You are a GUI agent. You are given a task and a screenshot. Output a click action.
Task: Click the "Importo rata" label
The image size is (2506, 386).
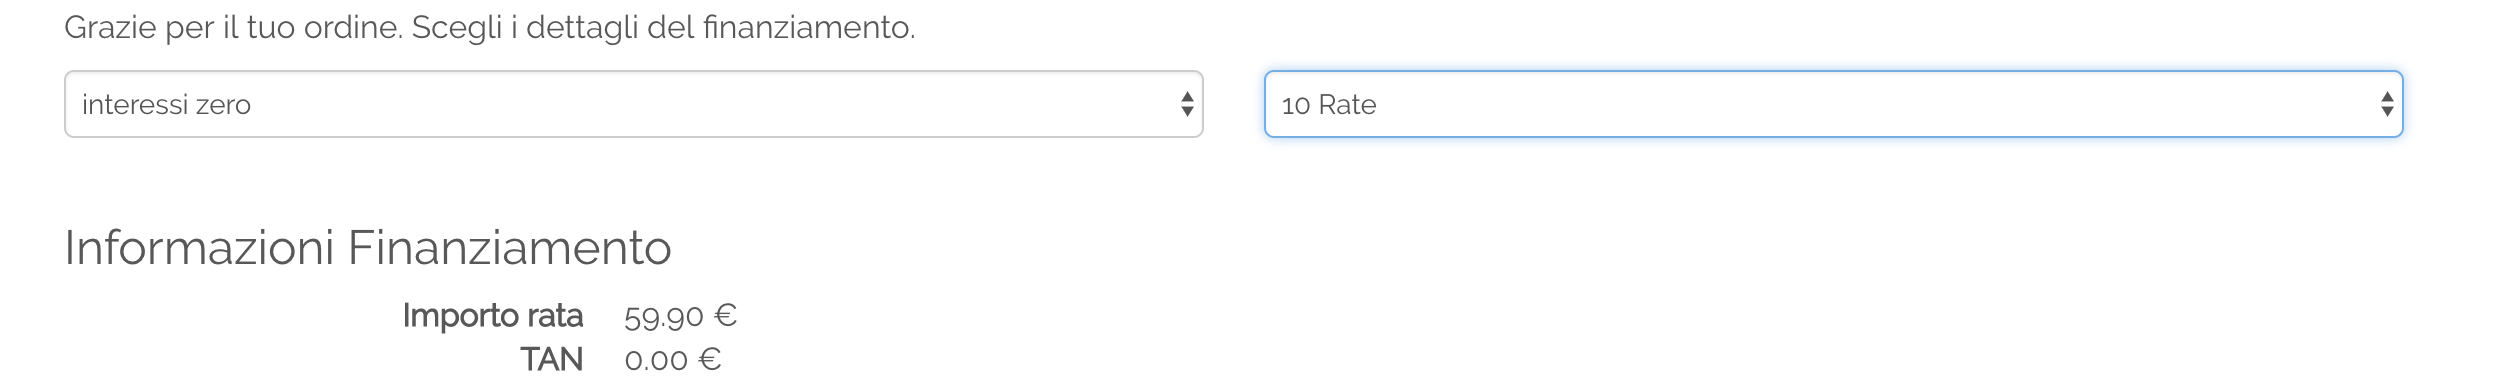(x=493, y=316)
